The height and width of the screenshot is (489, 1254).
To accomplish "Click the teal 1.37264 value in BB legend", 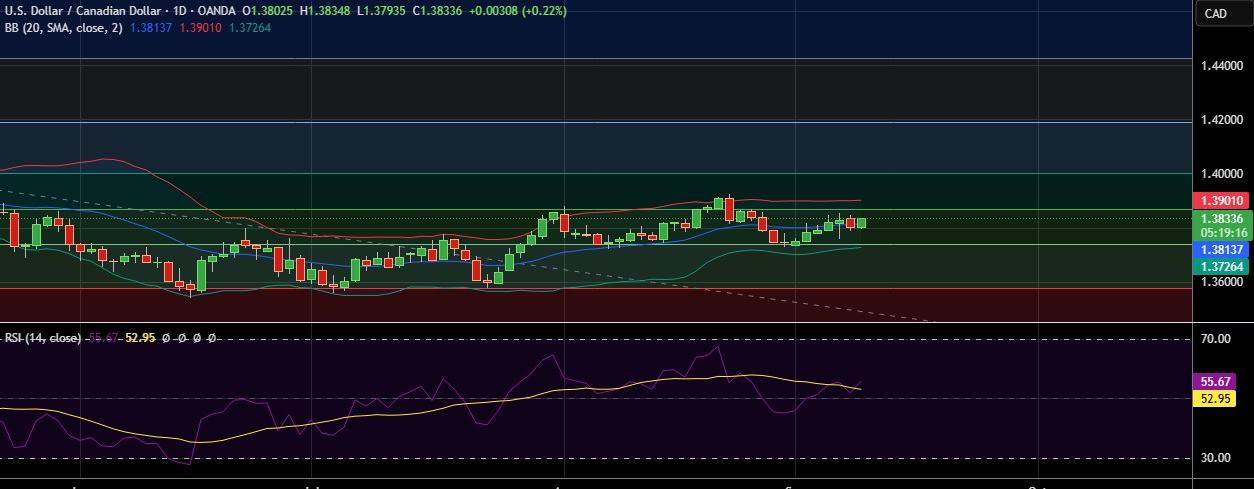I will pyautogui.click(x=250, y=27).
